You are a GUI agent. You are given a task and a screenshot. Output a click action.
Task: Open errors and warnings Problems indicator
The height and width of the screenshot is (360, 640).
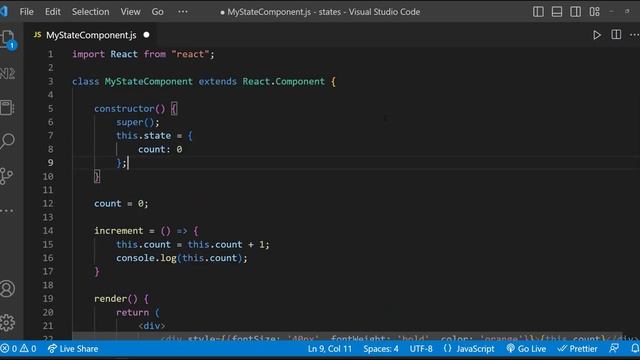click(x=18, y=349)
